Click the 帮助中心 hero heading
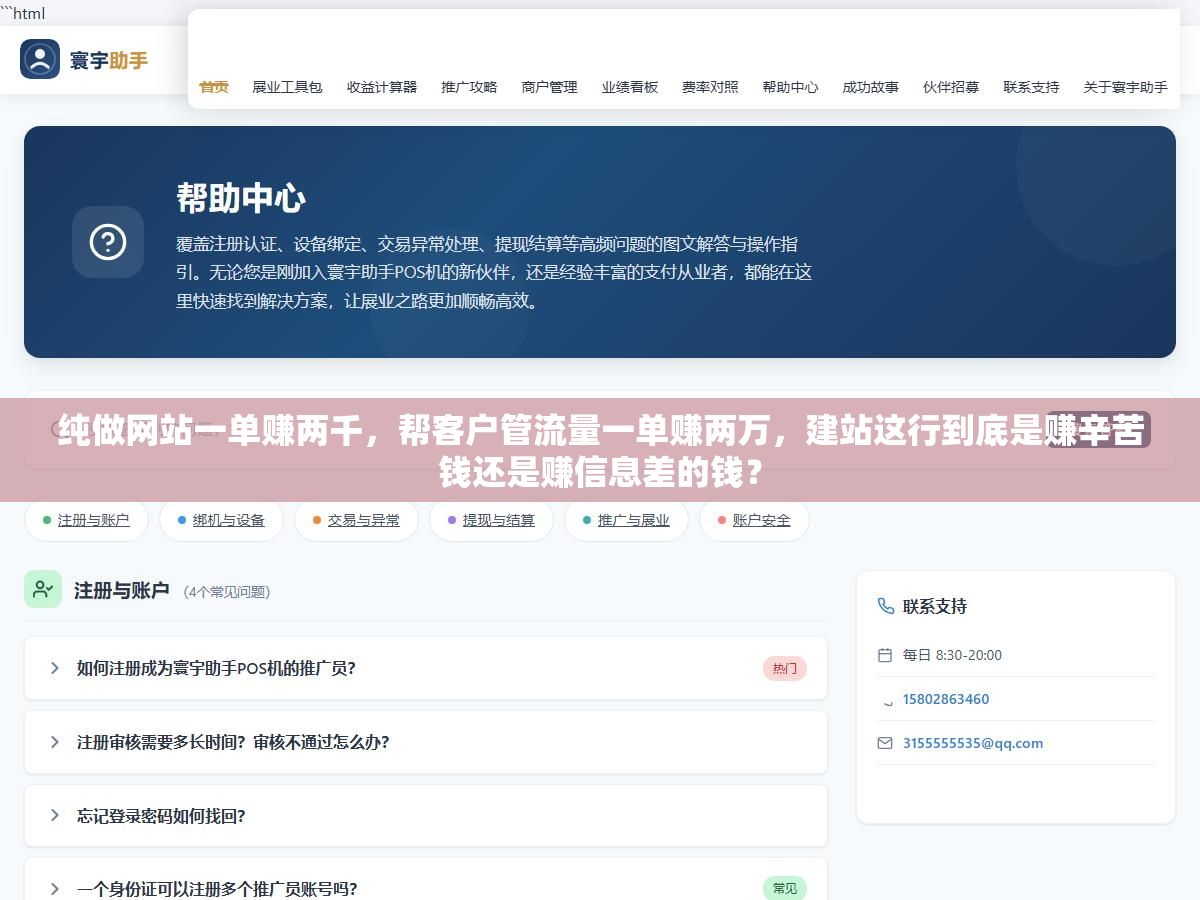Viewport: 1200px width, 900px height. pyautogui.click(x=241, y=198)
